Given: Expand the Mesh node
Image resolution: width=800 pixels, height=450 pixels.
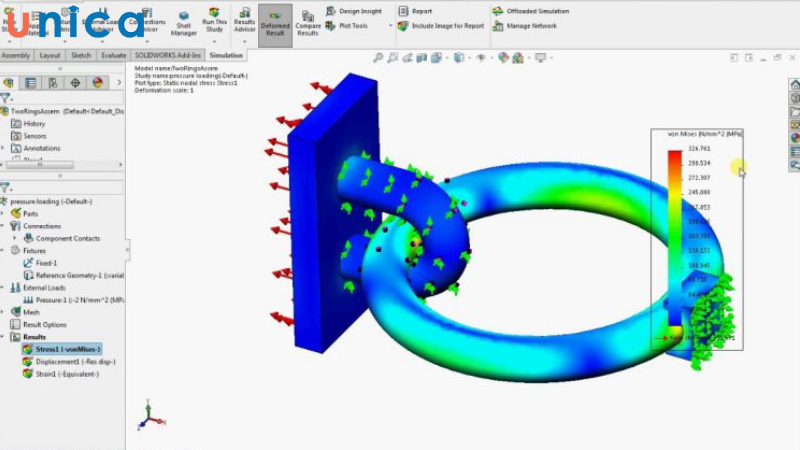Looking at the screenshot, I should click(3, 312).
